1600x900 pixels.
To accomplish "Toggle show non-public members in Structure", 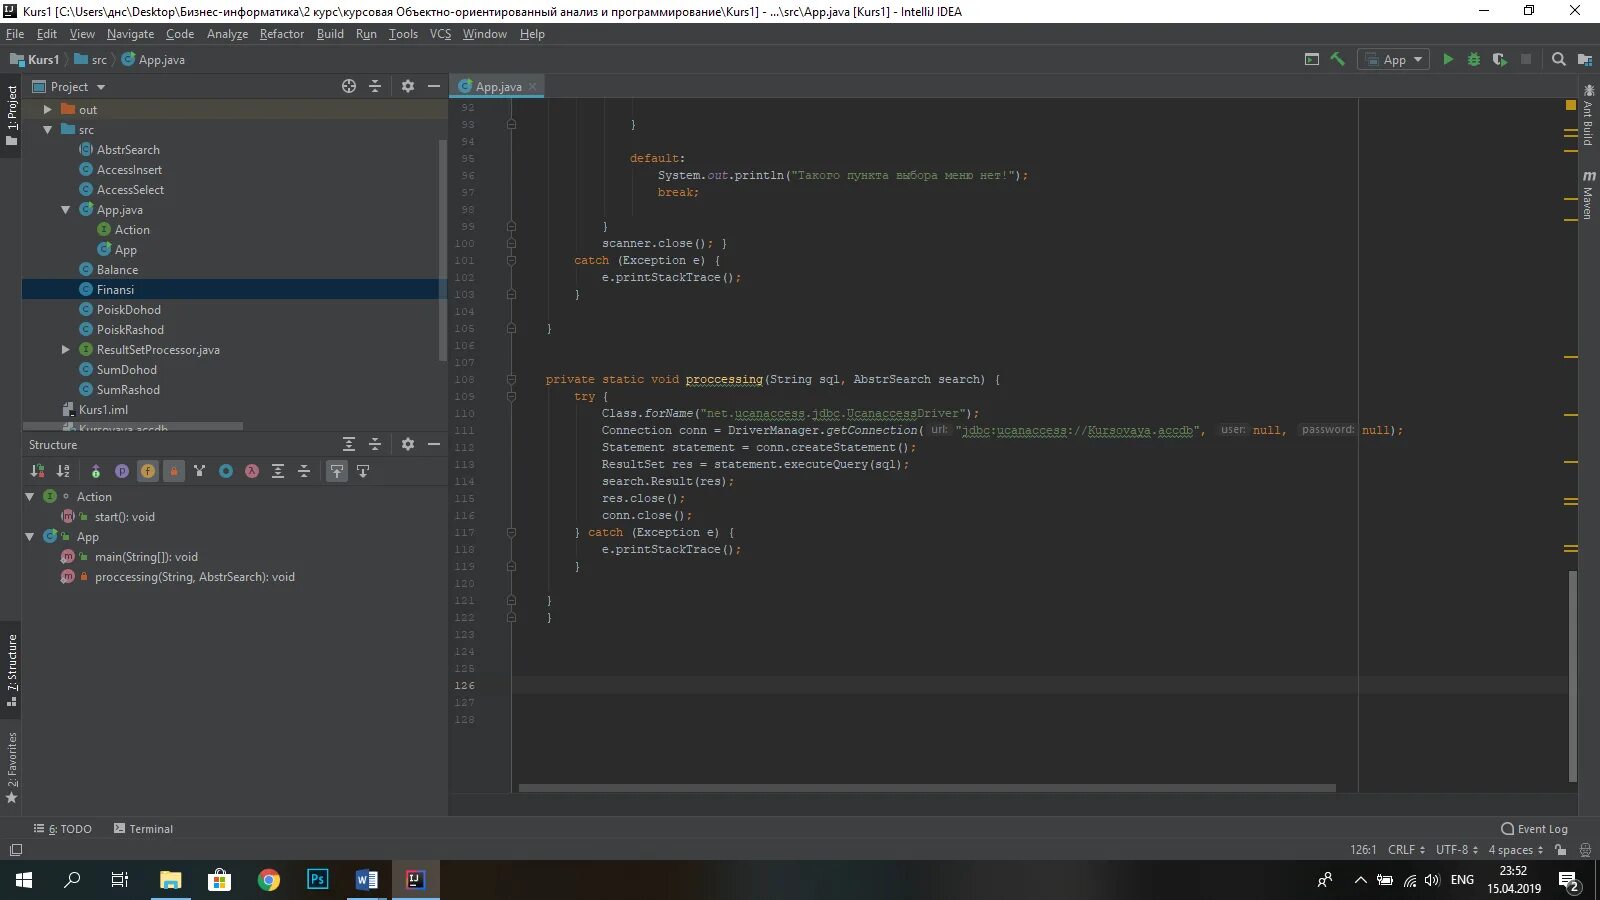I will (174, 471).
